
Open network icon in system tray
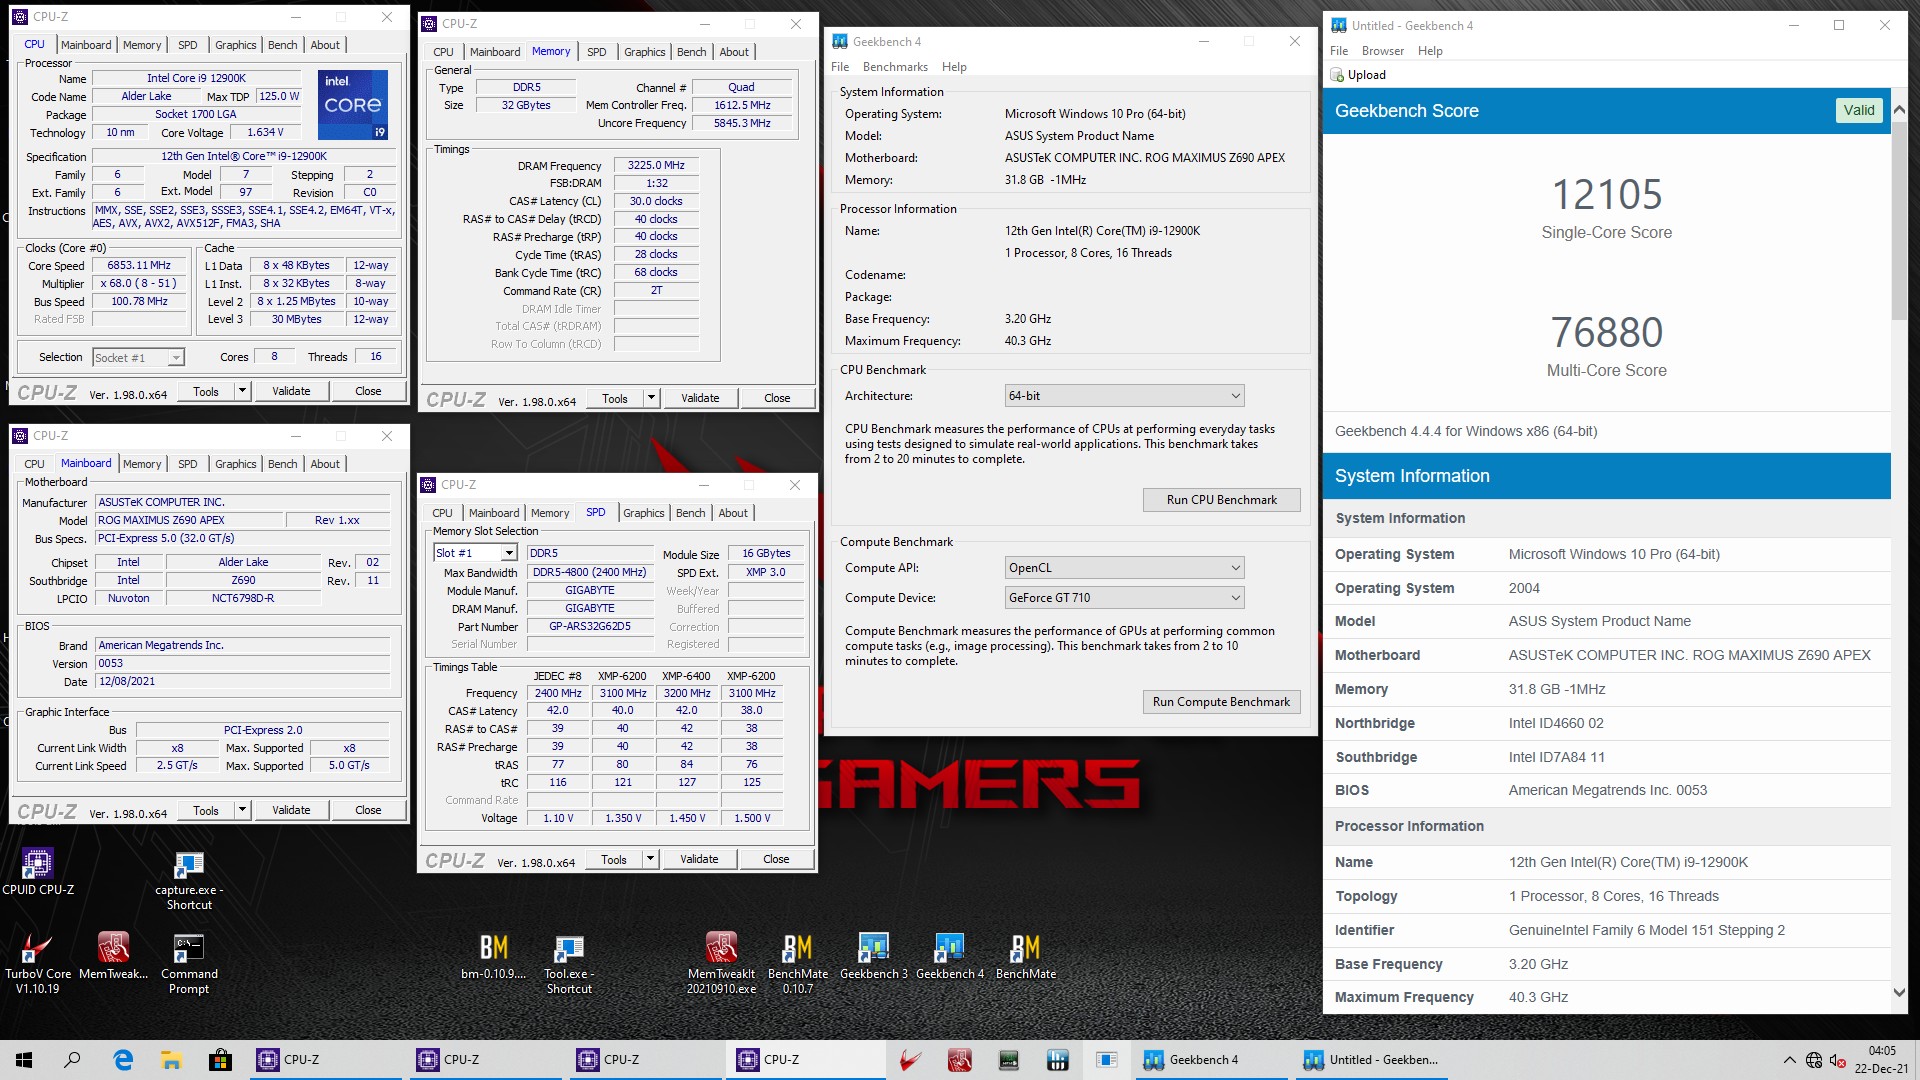(x=1814, y=1060)
